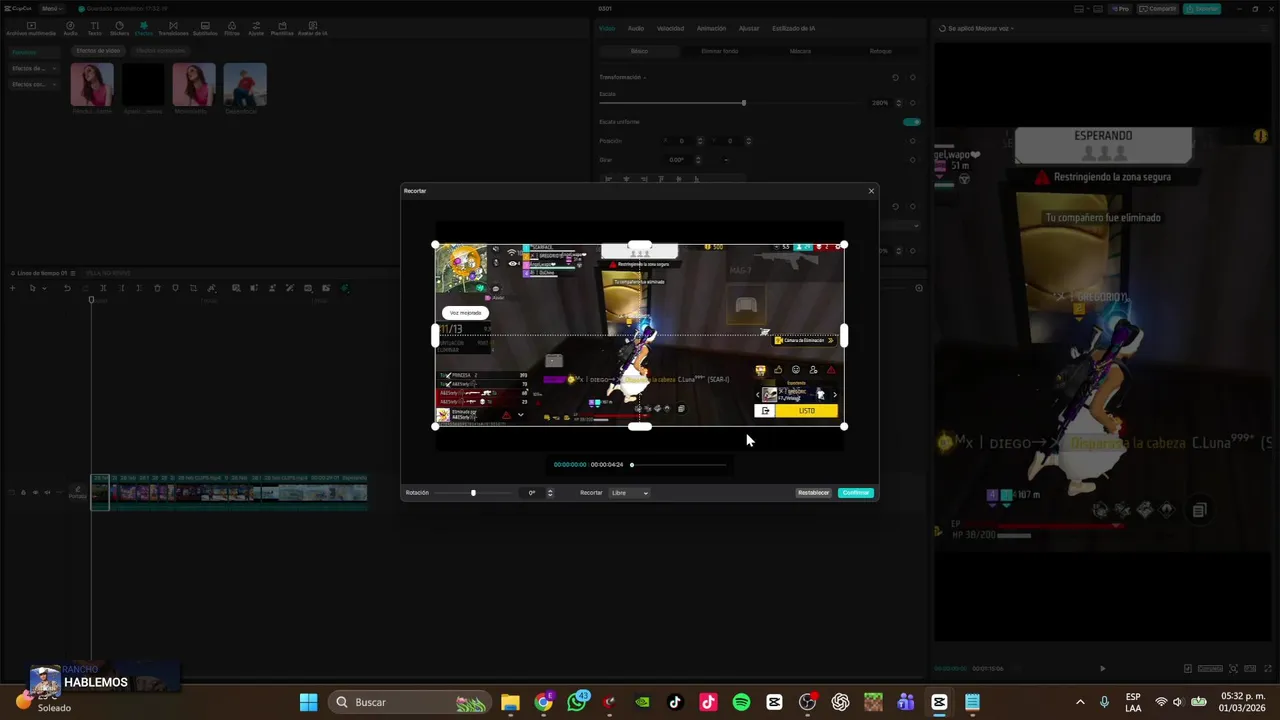Screen dimensions: 1280x720
Task: Open the Menú dropdown
Action: [x=50, y=8]
